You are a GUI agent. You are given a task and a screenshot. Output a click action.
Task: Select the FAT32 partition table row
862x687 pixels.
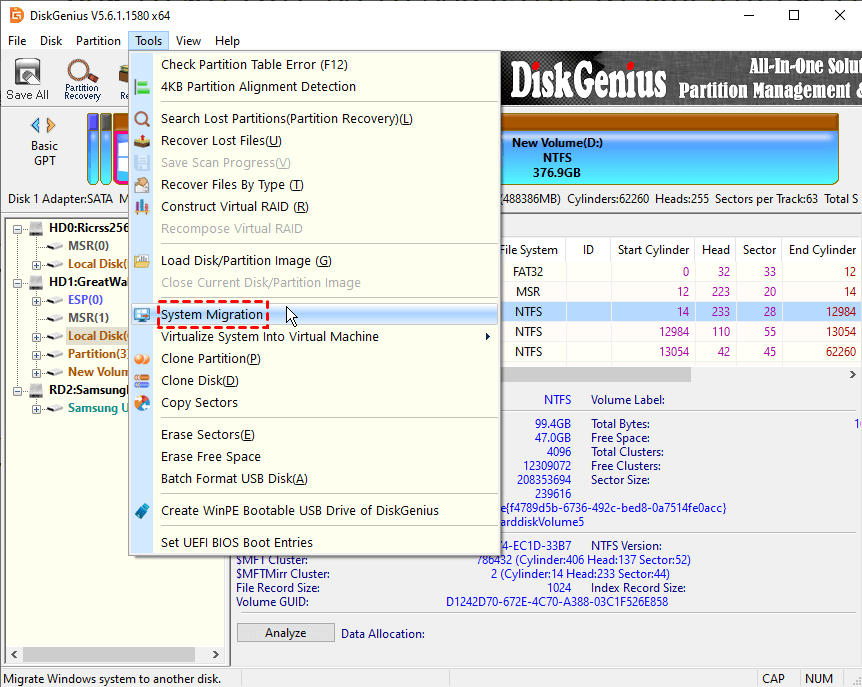pos(681,272)
